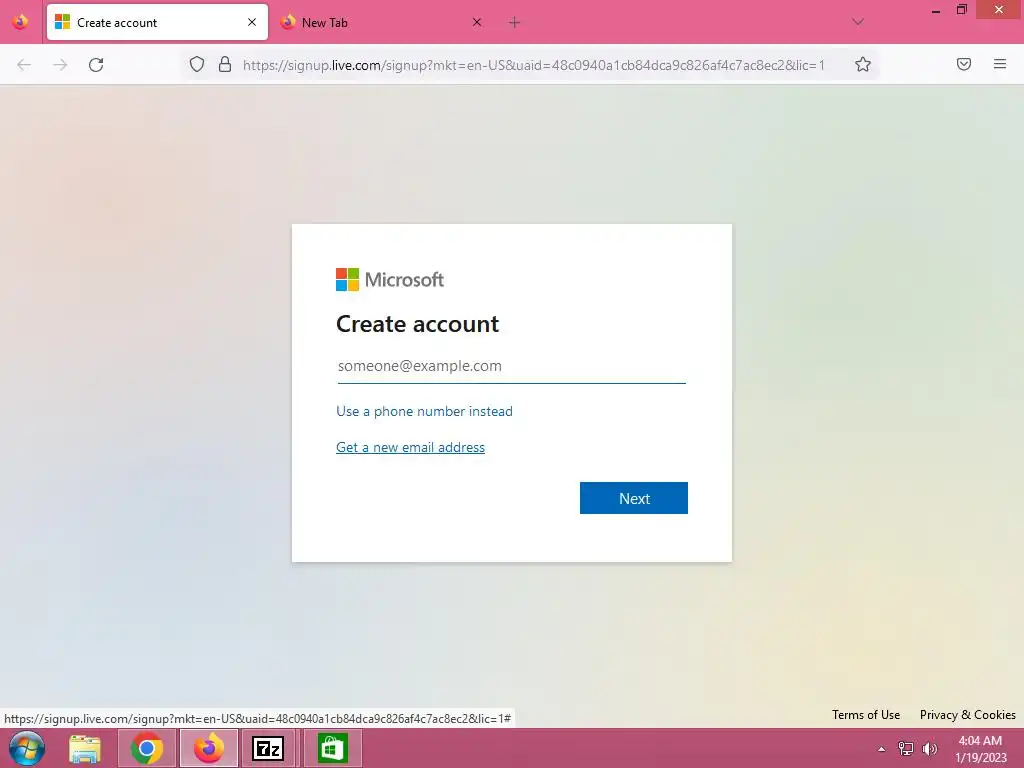
Task: Expand the list all tabs chevron
Action: tap(858, 22)
